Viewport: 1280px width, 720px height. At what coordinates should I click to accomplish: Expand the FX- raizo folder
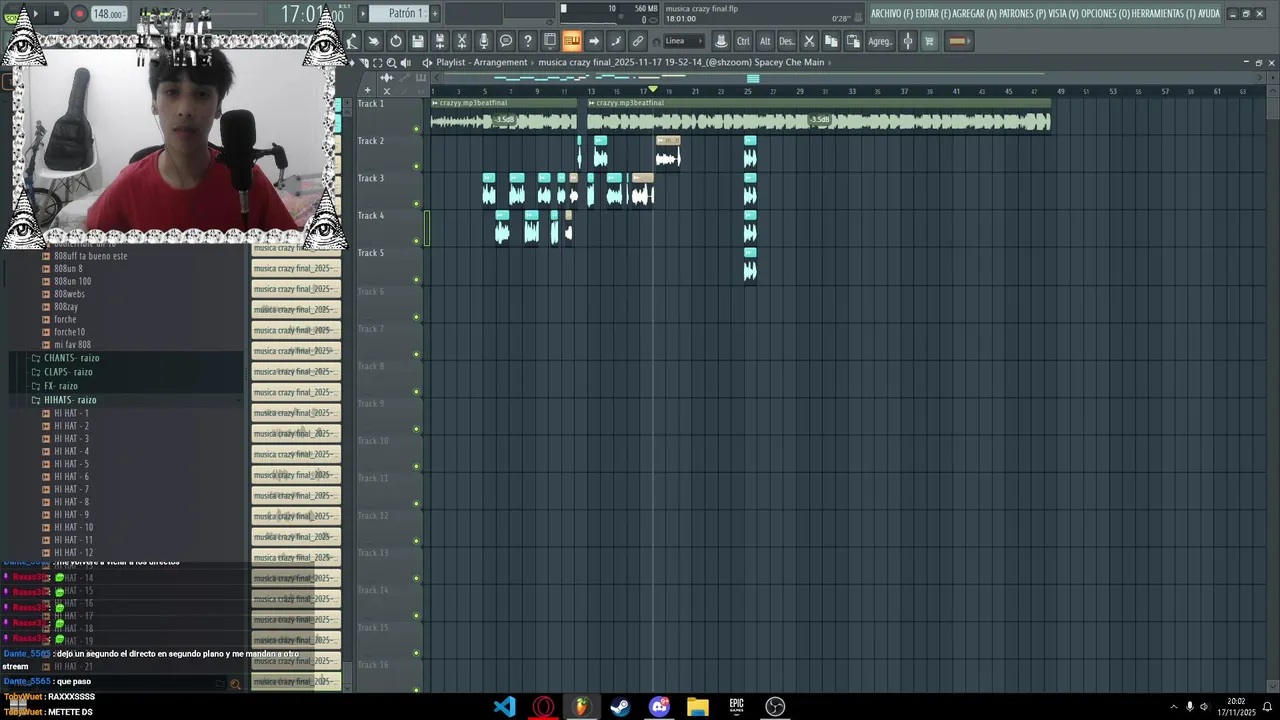pyautogui.click(x=60, y=386)
